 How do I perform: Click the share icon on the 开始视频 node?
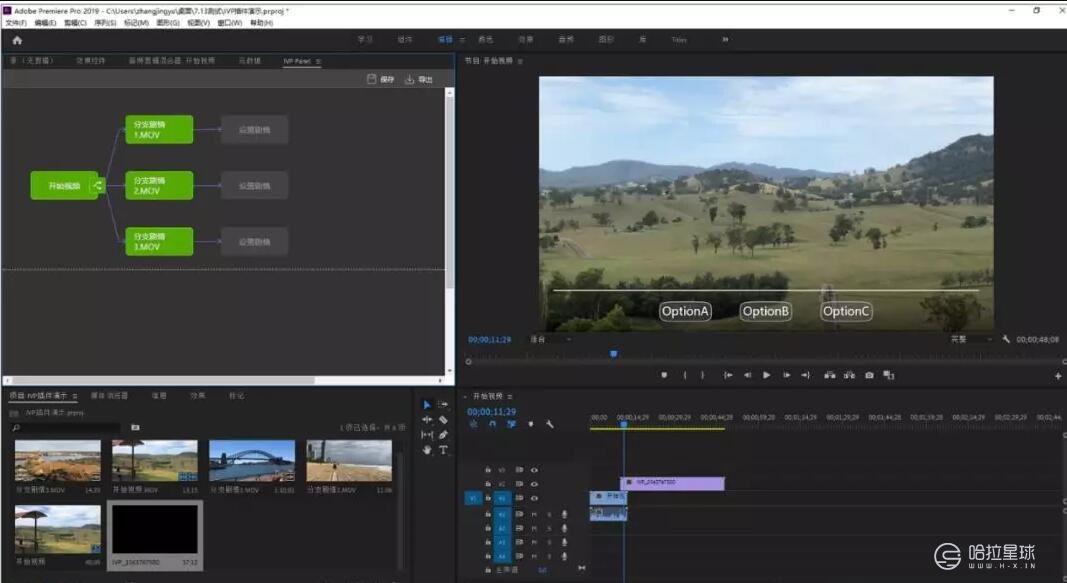point(97,186)
